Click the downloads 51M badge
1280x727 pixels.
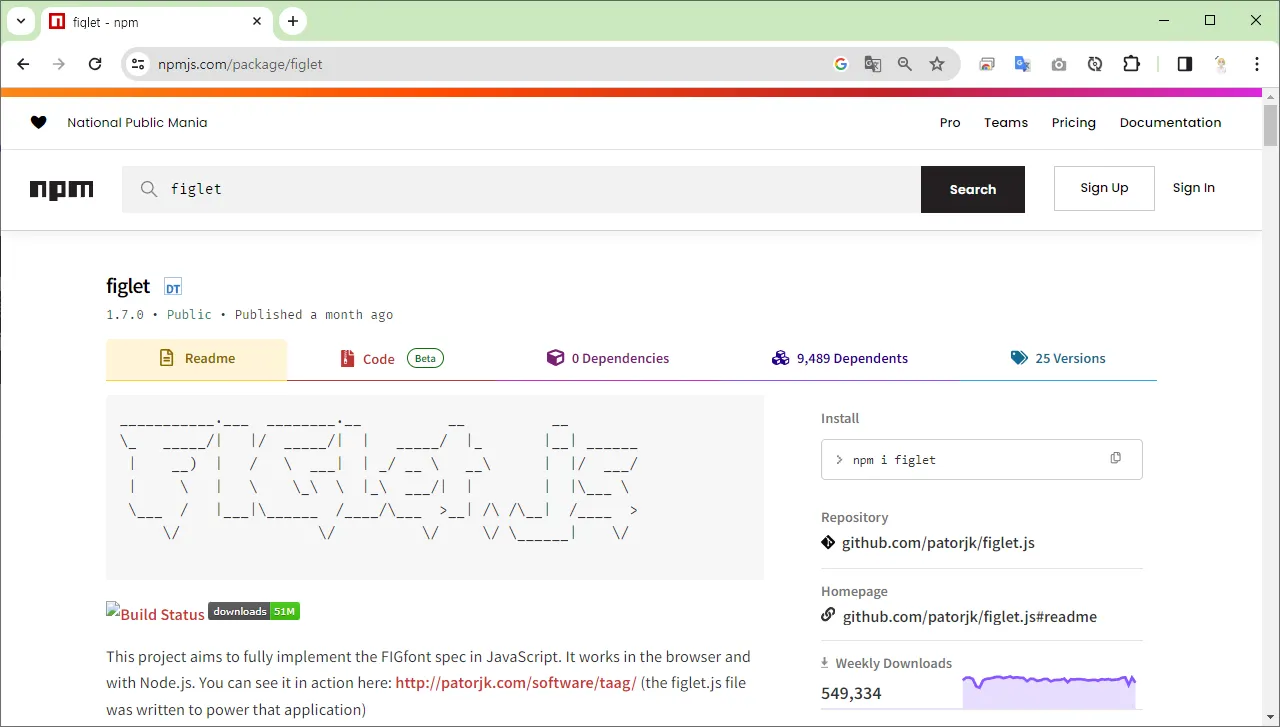(x=254, y=611)
